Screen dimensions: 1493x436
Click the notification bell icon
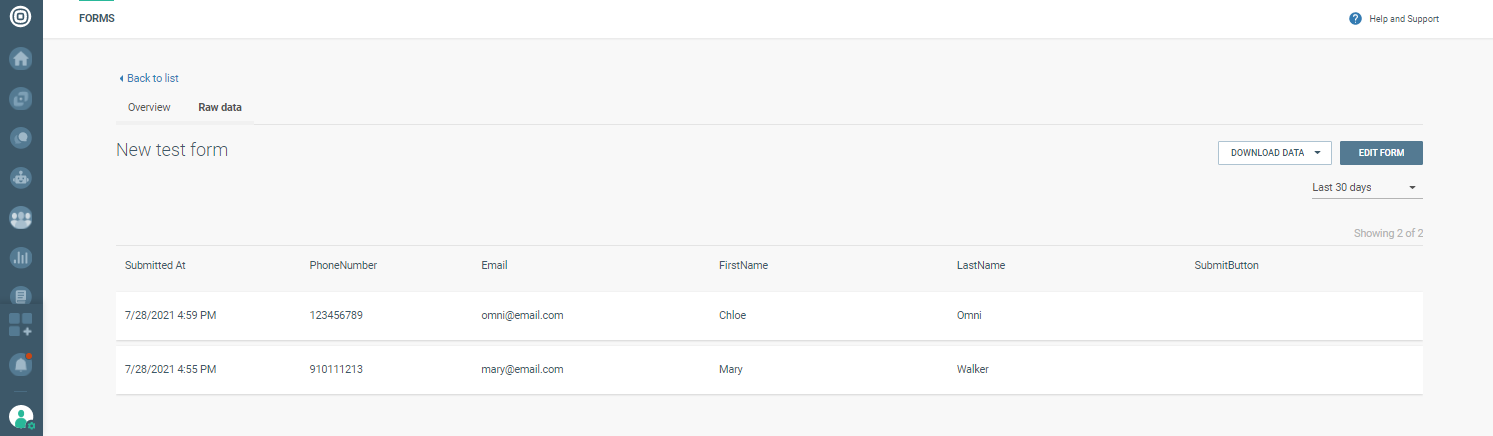click(x=20, y=365)
